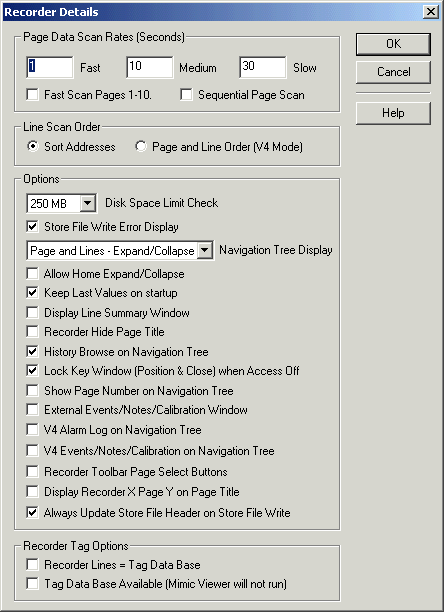Open the Disk Space Limit dropdown
Image resolution: width=444 pixels, height=612 pixels.
click(x=88, y=203)
